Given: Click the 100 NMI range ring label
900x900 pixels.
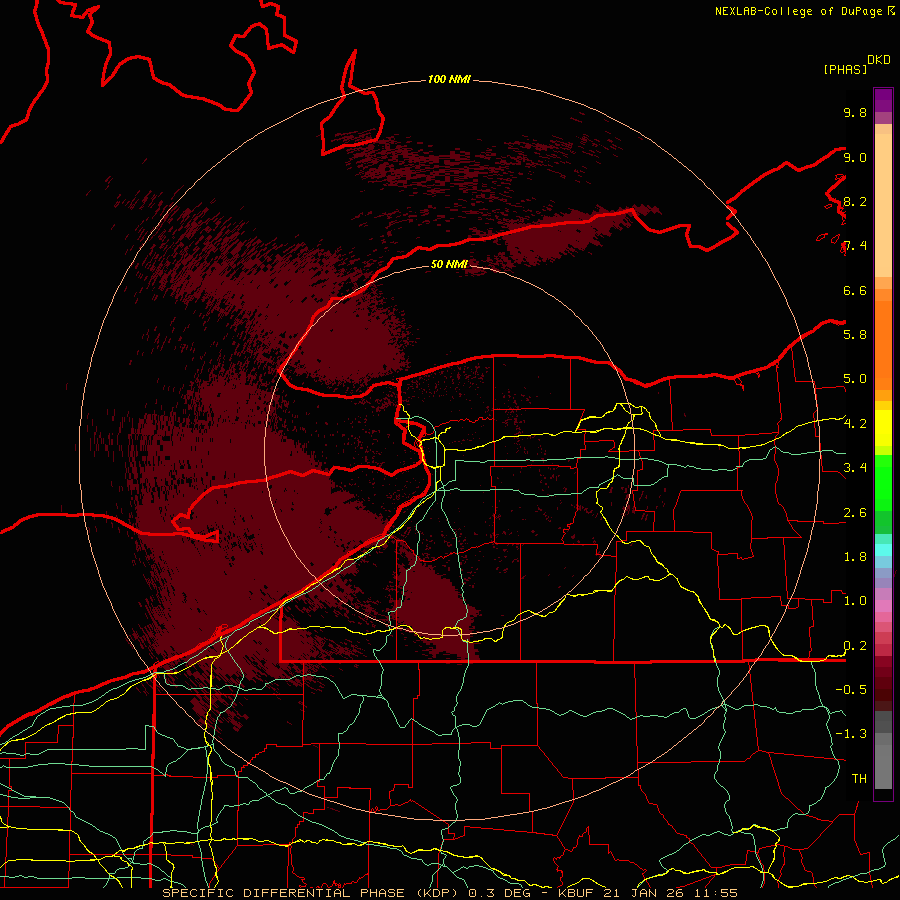Looking at the screenshot, I should coord(449,79).
